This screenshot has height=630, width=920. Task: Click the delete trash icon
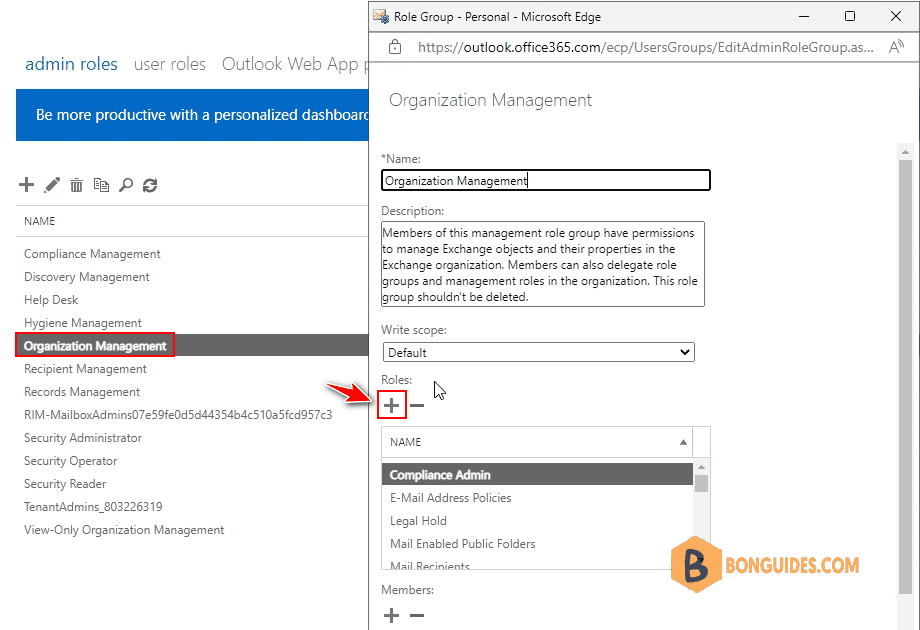tap(76, 185)
